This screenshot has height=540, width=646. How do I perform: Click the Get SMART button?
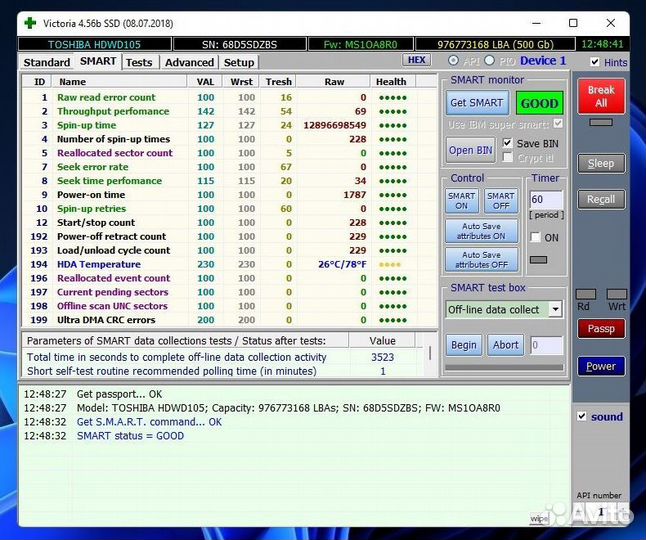476,103
